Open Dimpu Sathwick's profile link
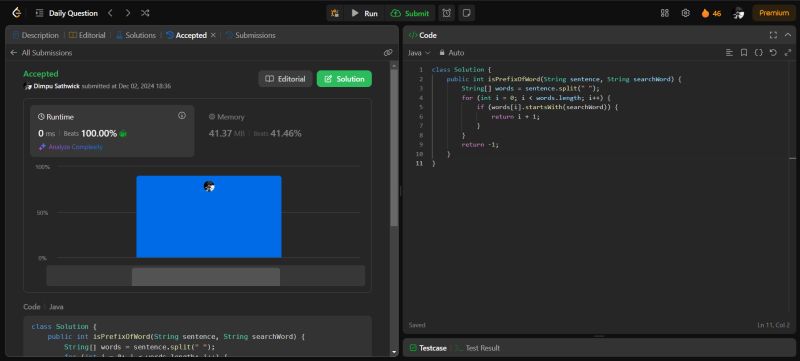This screenshot has width=800, height=361. point(57,86)
